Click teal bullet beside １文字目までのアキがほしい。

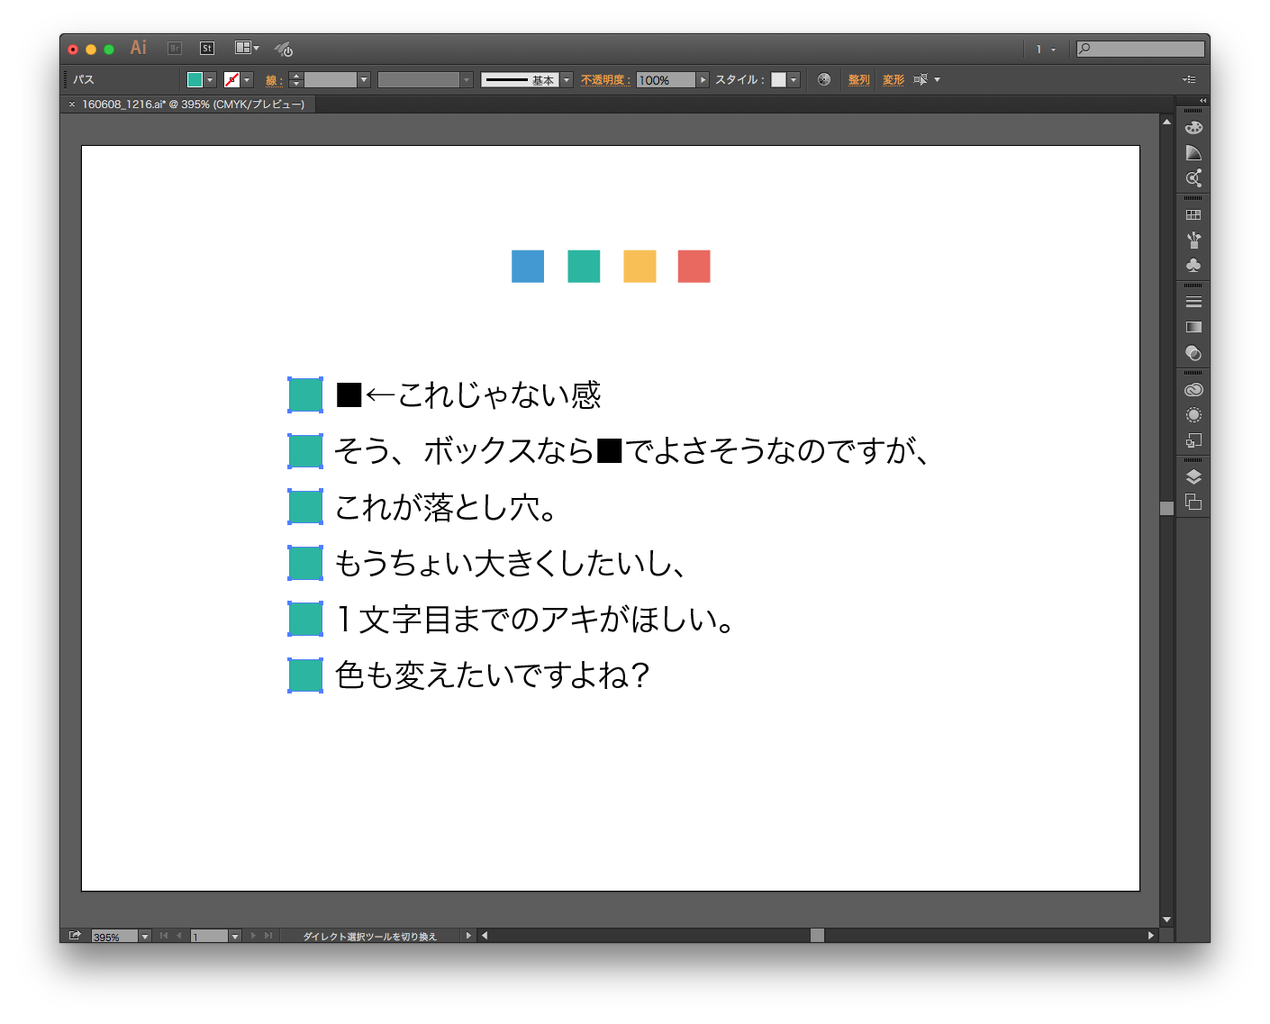(x=306, y=619)
